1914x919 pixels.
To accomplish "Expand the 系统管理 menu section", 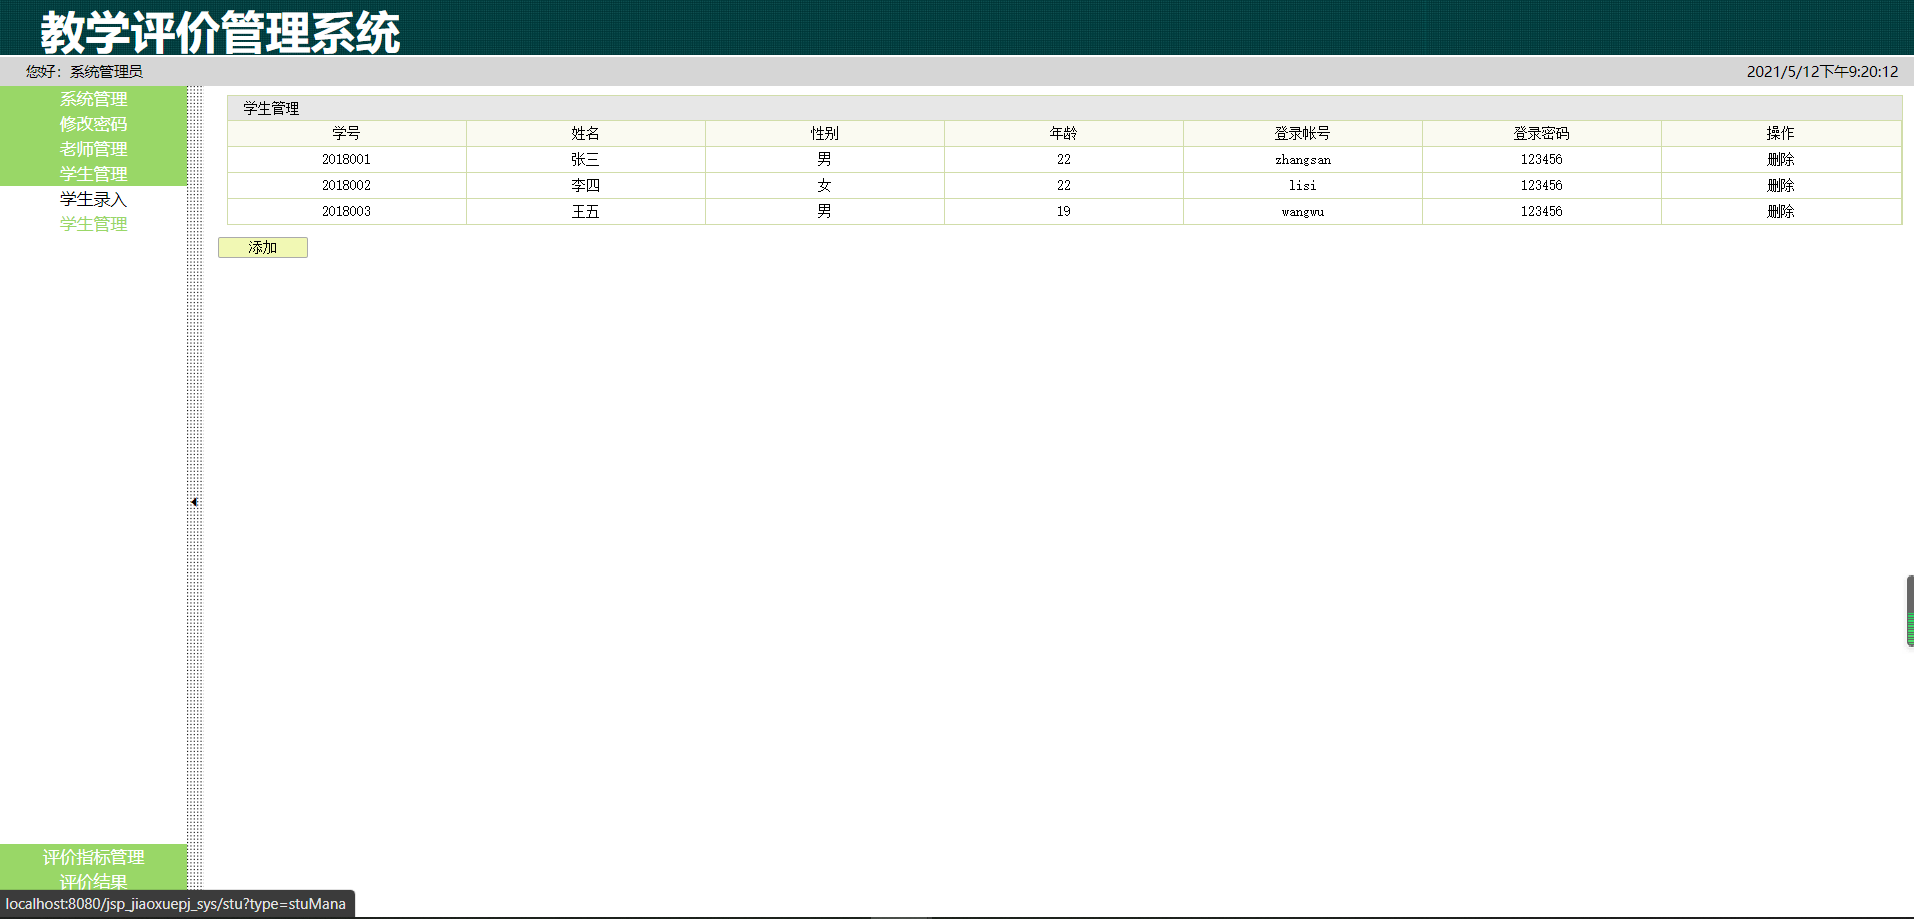I will pyautogui.click(x=93, y=99).
